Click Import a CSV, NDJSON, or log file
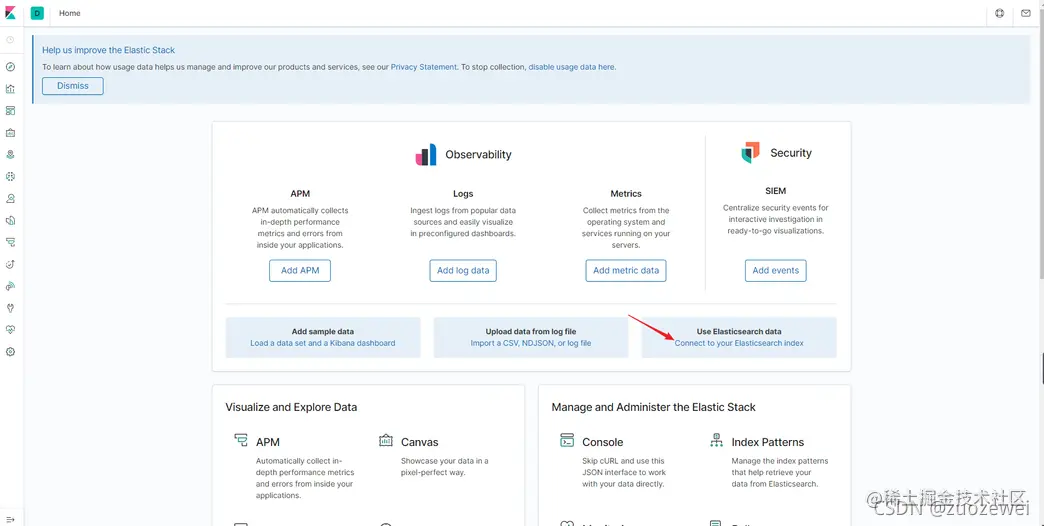 point(531,344)
